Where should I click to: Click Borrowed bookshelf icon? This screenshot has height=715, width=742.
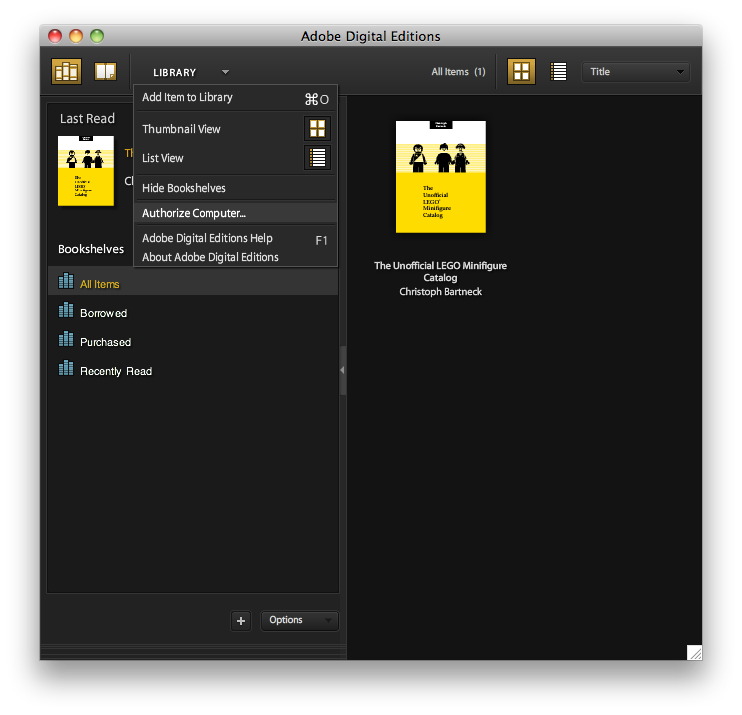coord(66,310)
